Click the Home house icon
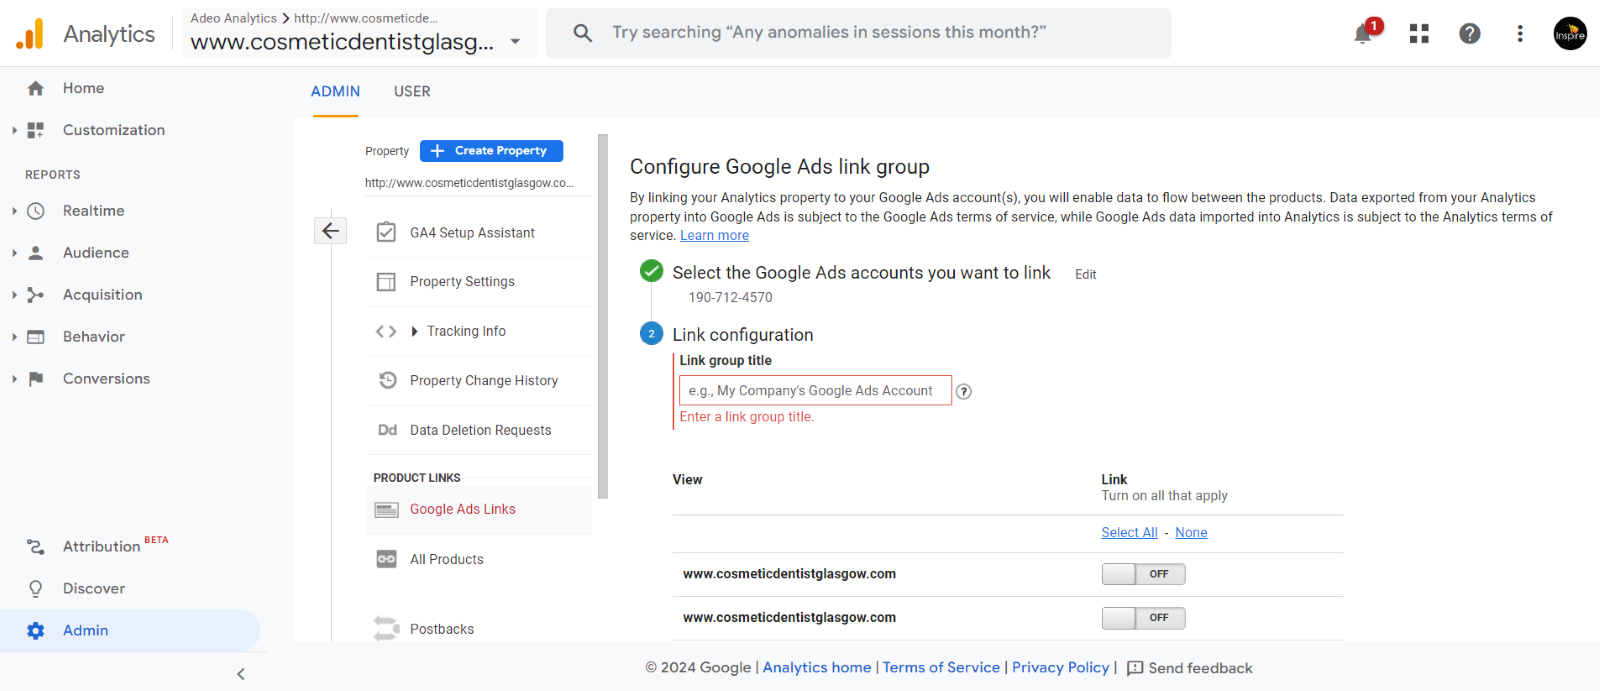Screen dimensions: 1600x691 point(36,88)
